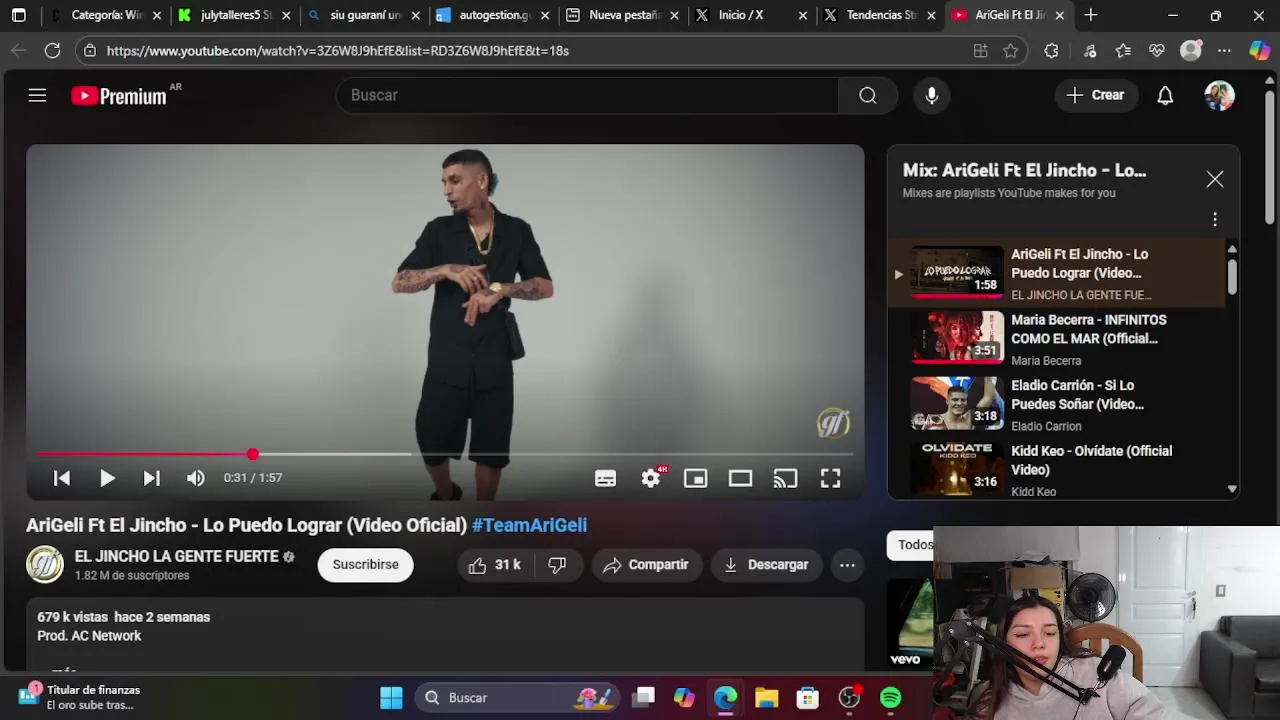Add page to favorites star
Image resolution: width=1280 pixels, height=720 pixels.
(1011, 51)
